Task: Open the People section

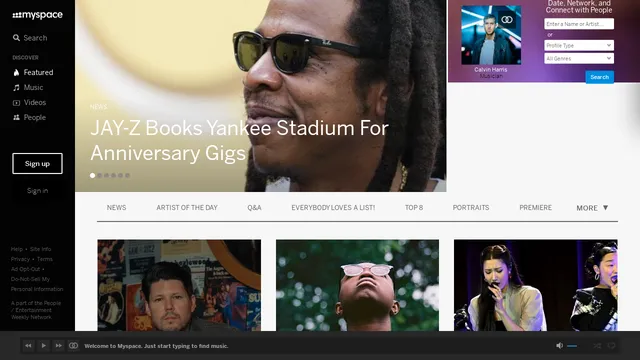Action: click(29, 118)
